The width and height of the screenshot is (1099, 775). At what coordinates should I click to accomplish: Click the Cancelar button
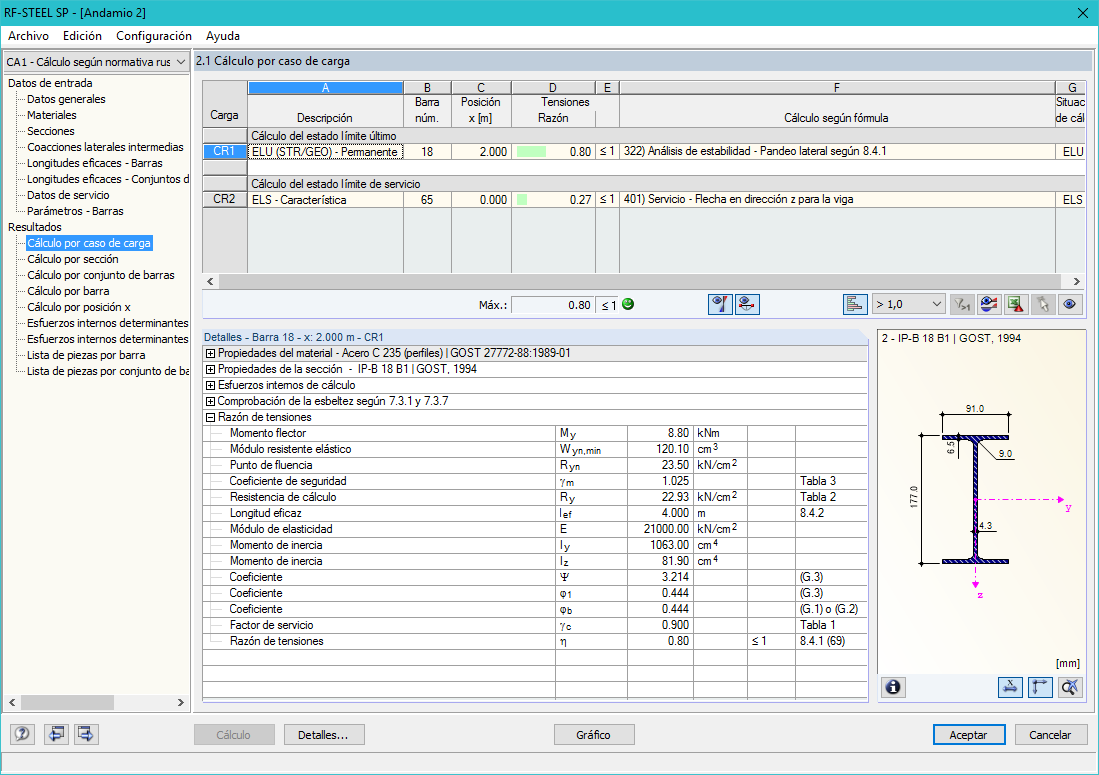click(1050, 734)
